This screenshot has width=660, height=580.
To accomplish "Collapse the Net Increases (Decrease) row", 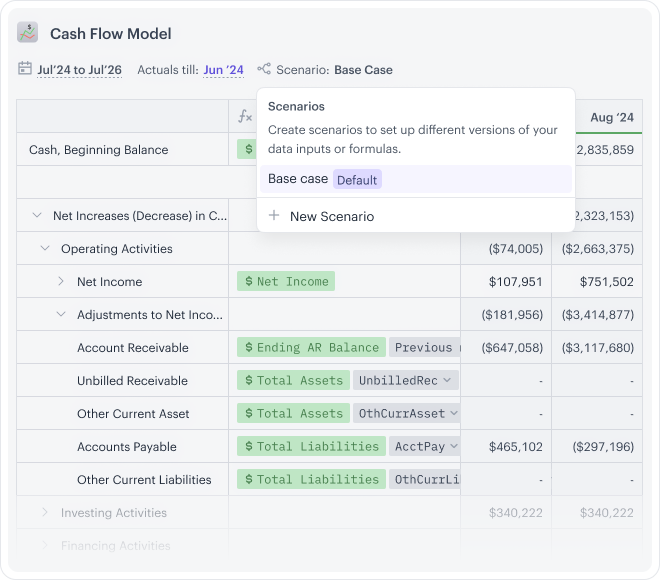I will (37, 215).
